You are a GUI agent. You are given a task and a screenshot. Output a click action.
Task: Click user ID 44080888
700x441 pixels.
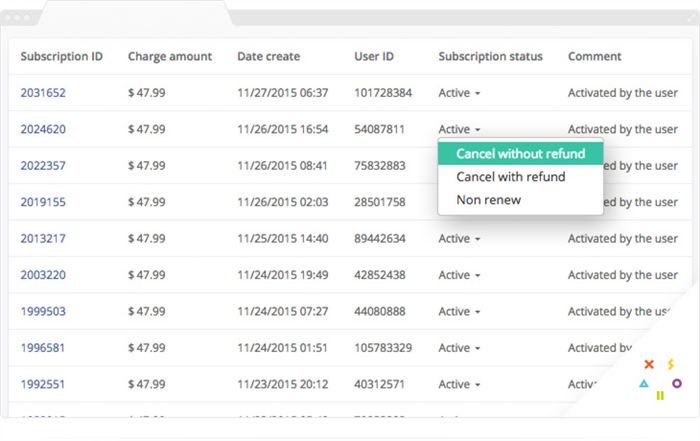[x=380, y=312]
